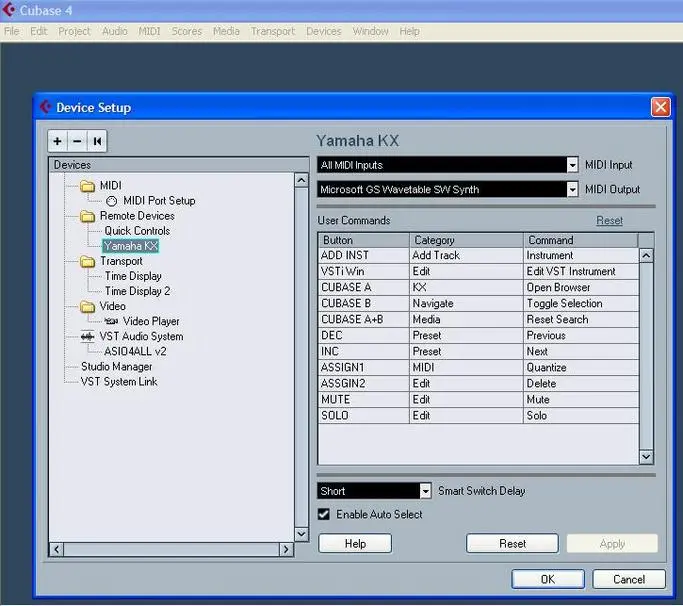Click device tree scroll left arrow
The height and width of the screenshot is (606, 683).
coord(57,549)
